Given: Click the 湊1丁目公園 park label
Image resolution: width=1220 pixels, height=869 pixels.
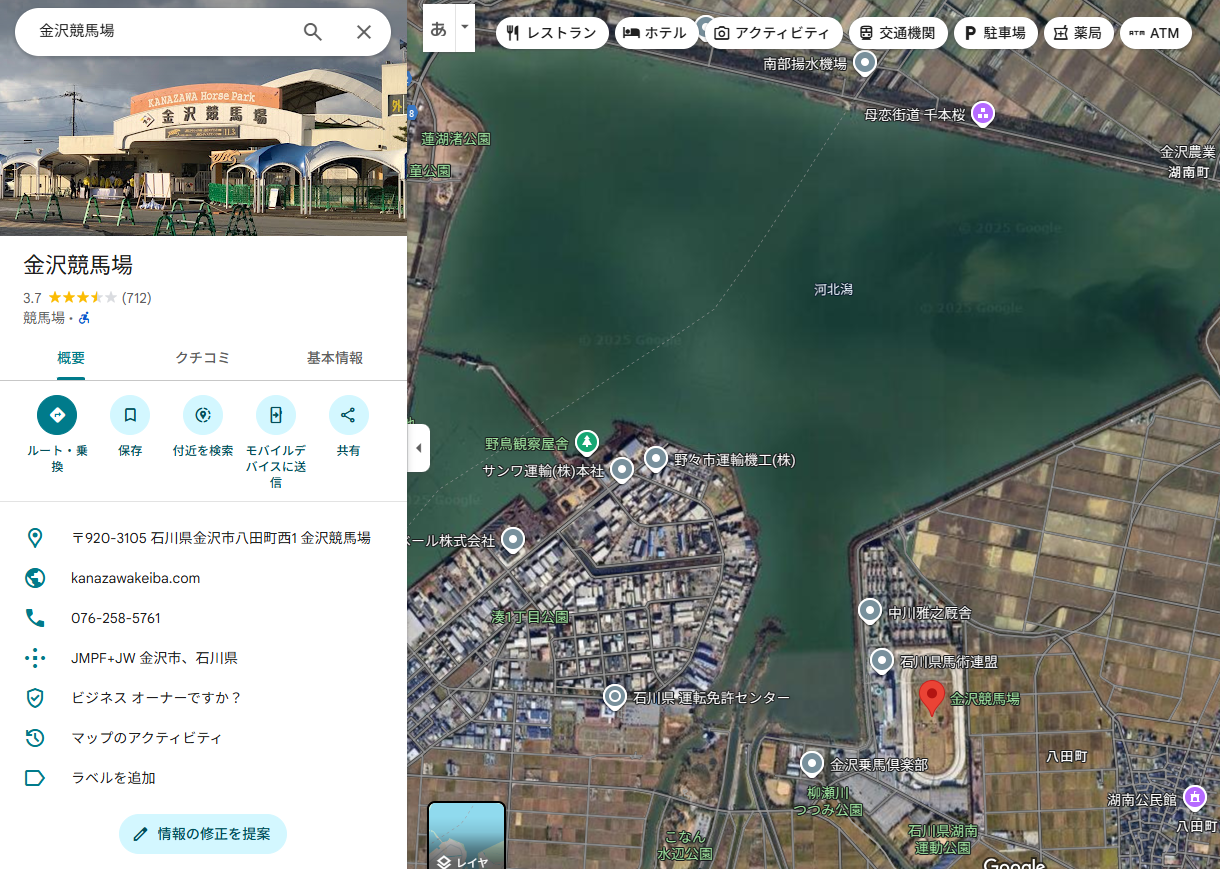Looking at the screenshot, I should tap(530, 617).
